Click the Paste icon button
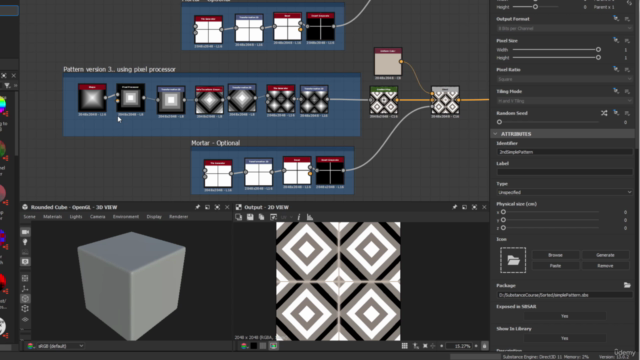 coord(555,266)
